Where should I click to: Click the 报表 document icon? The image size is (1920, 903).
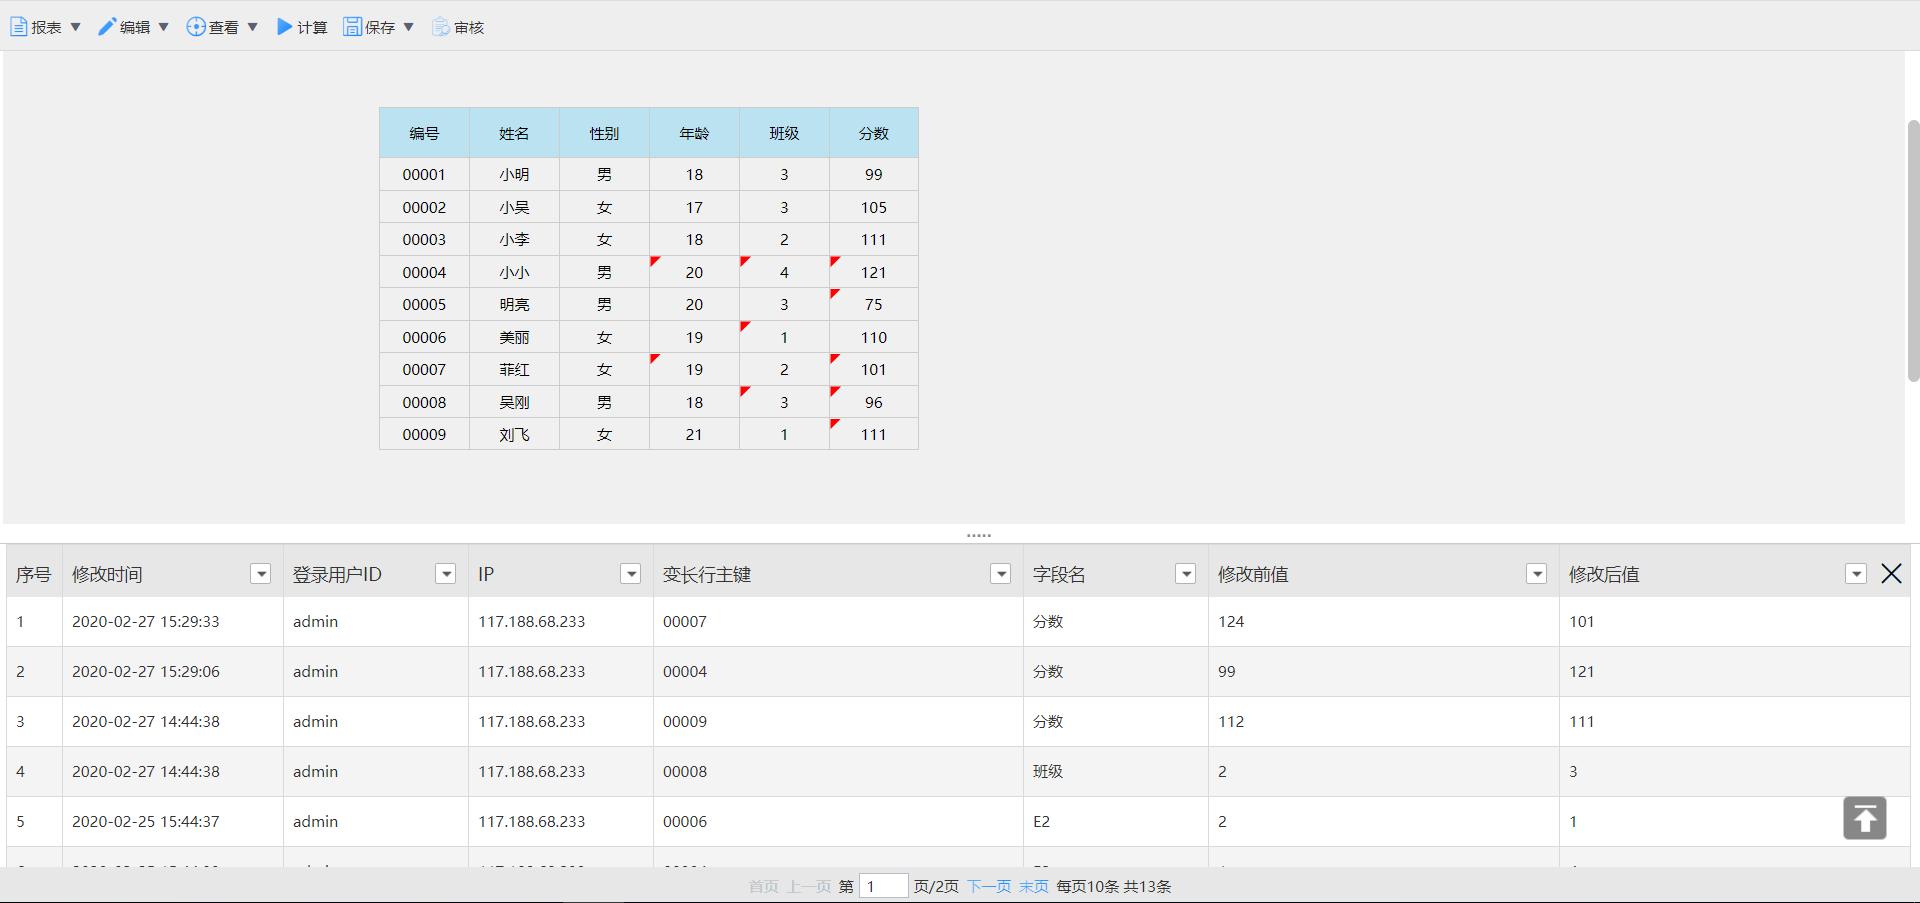[x=19, y=27]
